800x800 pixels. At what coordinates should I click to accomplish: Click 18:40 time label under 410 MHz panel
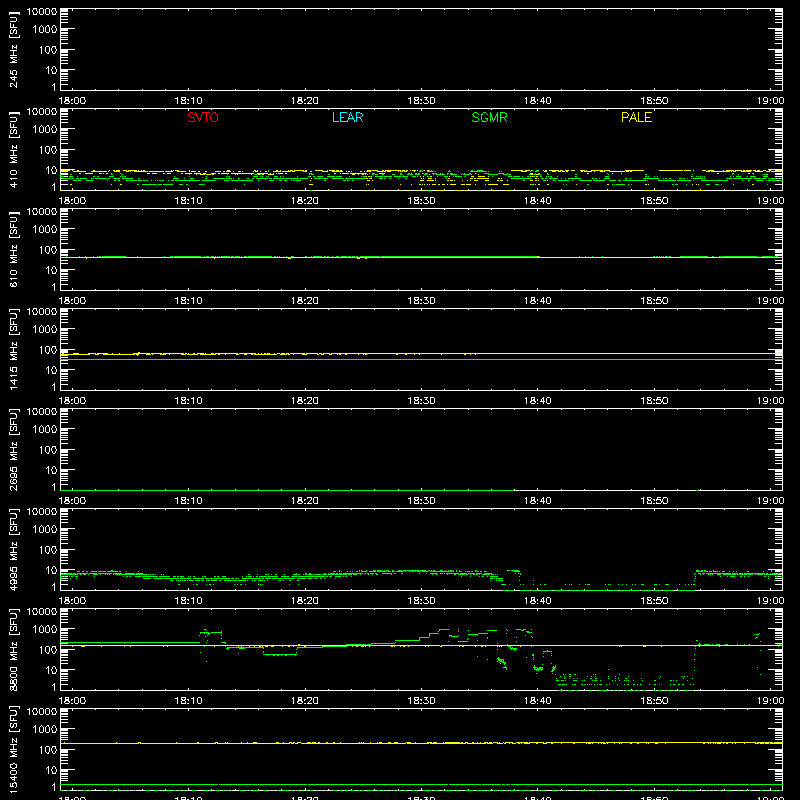[x=538, y=201]
